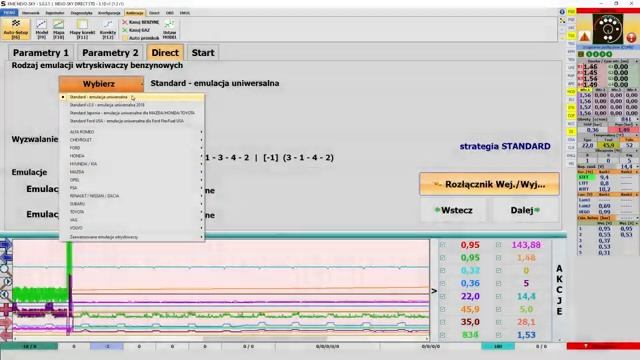Select the magnifier zoom chart tool
The width and height of the screenshot is (640, 360).
pyautogui.click(x=5, y=269)
